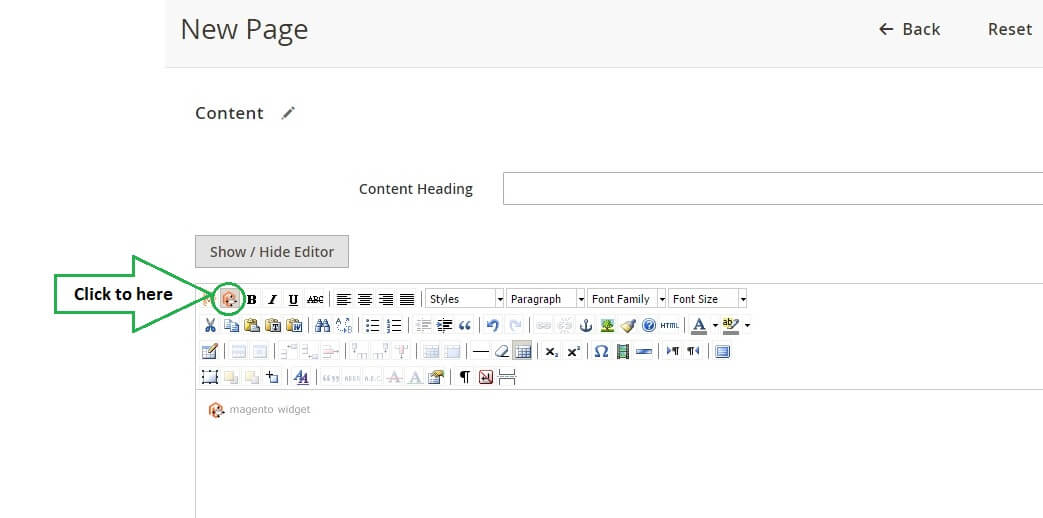Toggle italic formatting
Screen dimensions: 1043x518
click(272, 299)
